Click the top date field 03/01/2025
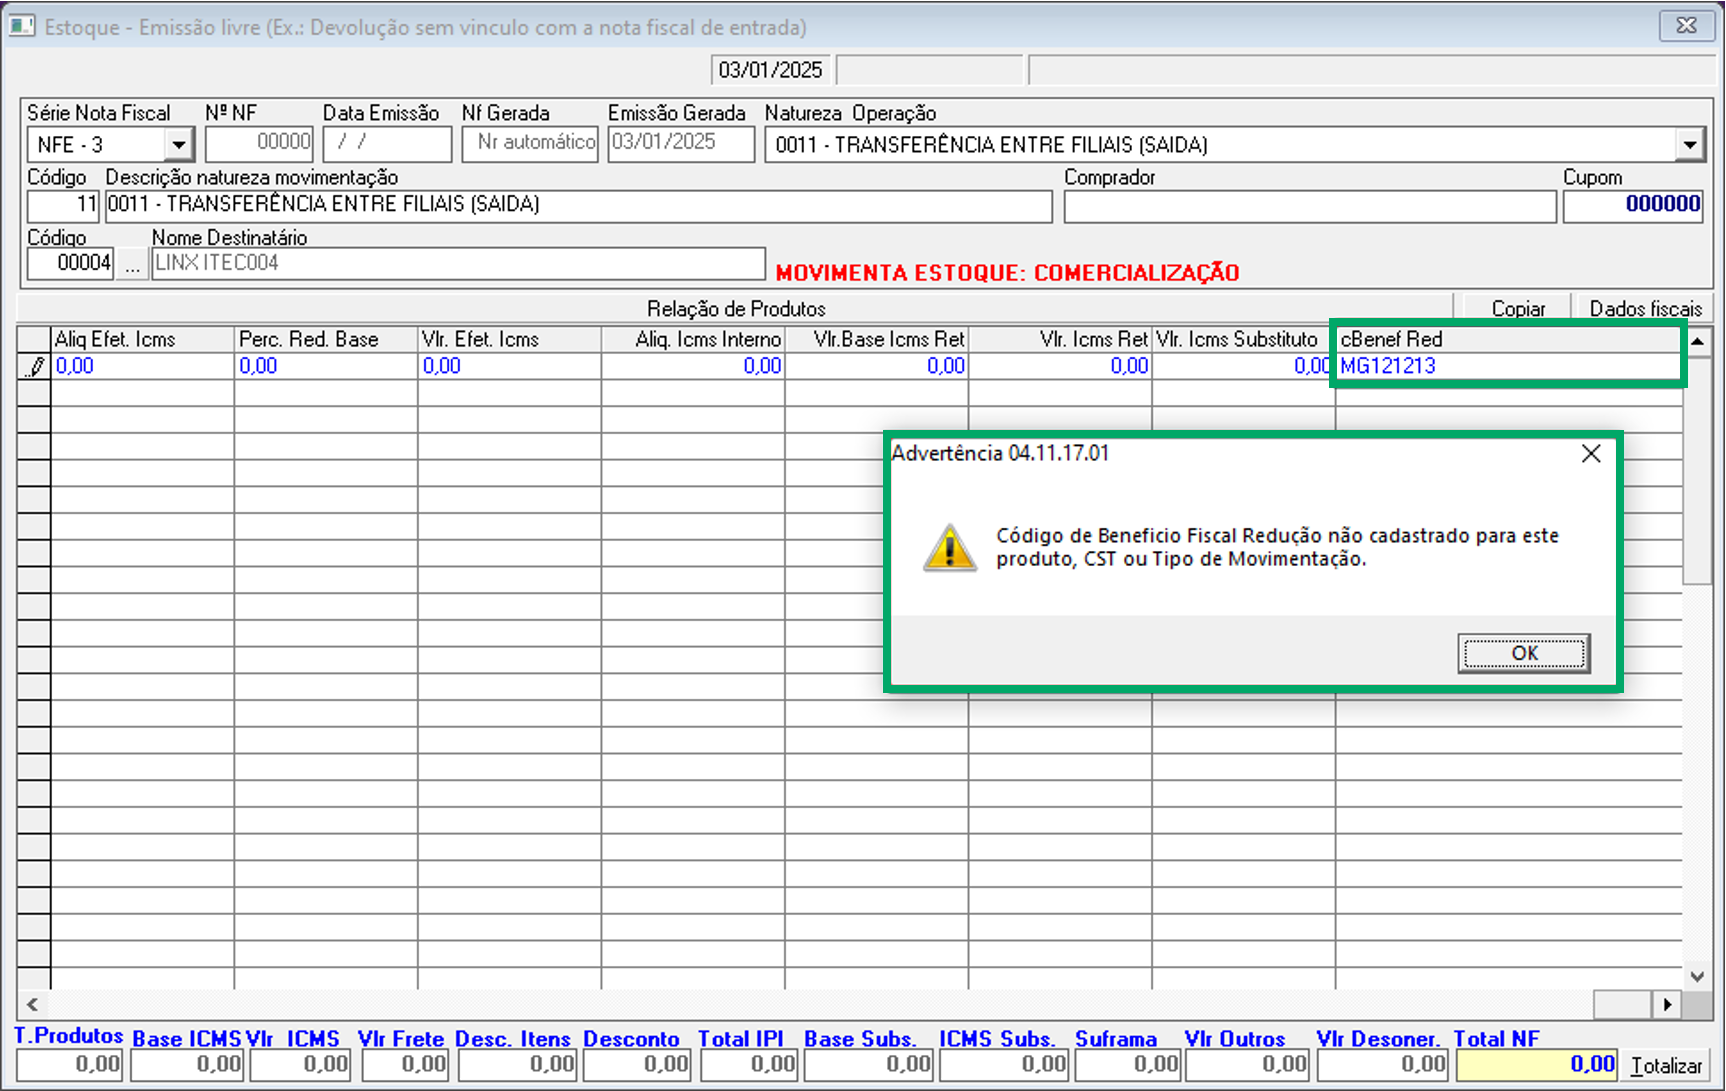The width and height of the screenshot is (1726, 1091). pyautogui.click(x=770, y=70)
